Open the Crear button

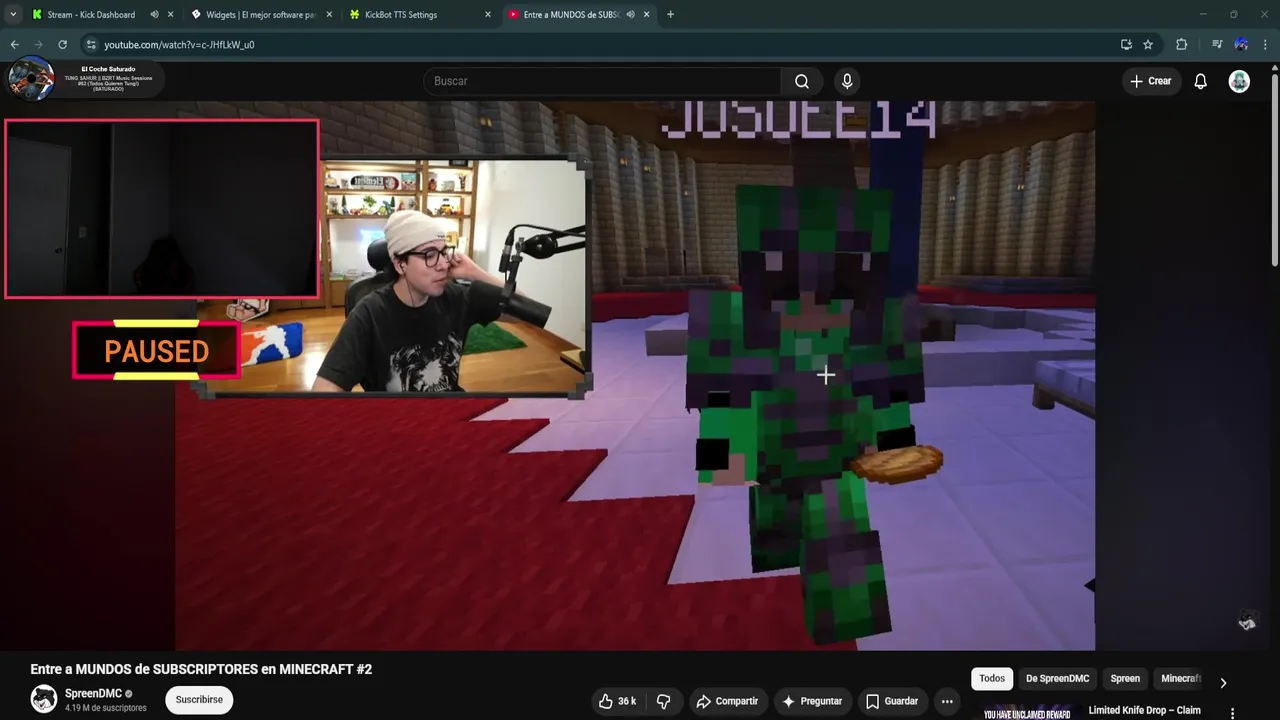click(x=1151, y=81)
